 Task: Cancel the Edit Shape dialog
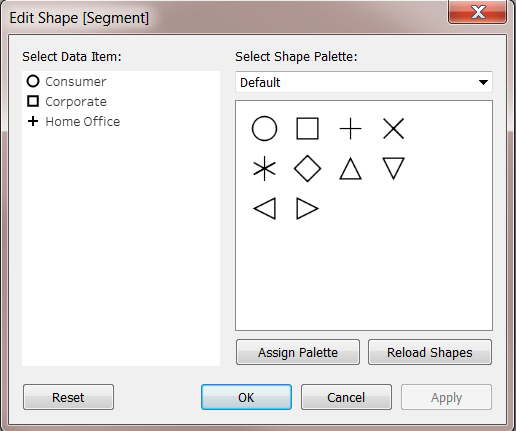point(346,397)
